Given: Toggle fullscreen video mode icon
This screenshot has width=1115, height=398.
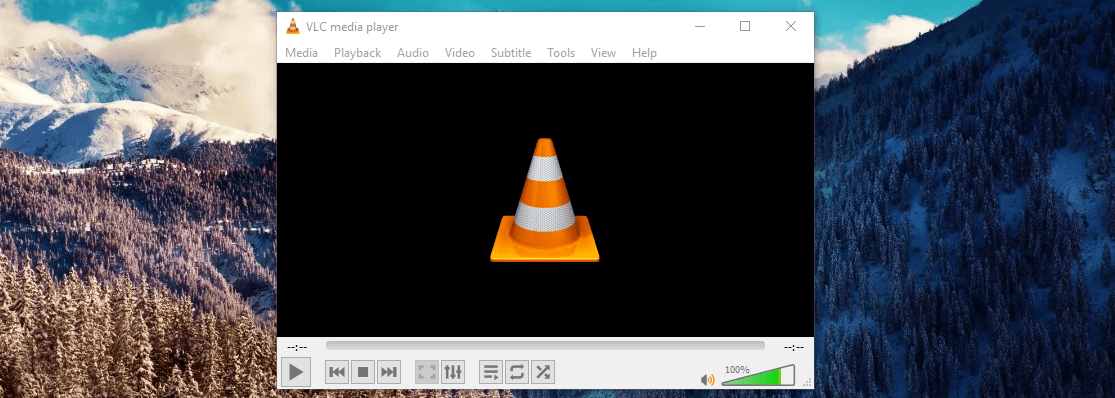Looking at the screenshot, I should [427, 372].
